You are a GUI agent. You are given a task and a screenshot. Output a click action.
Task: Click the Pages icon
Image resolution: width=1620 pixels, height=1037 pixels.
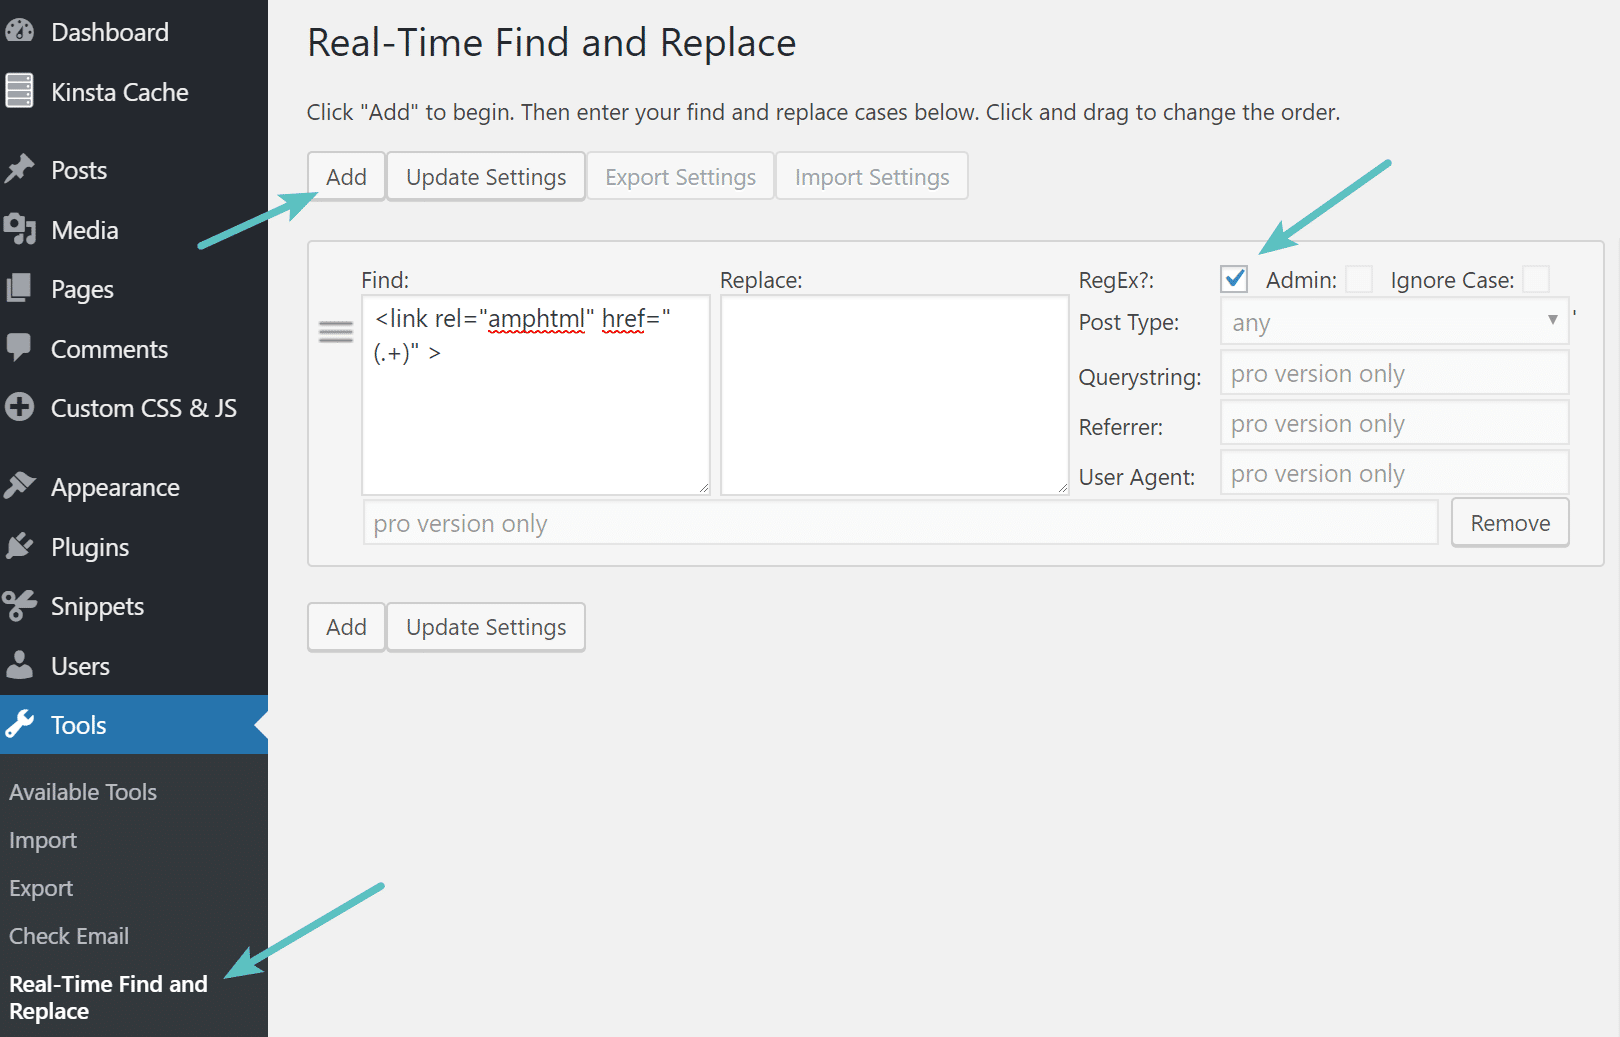pos(20,288)
